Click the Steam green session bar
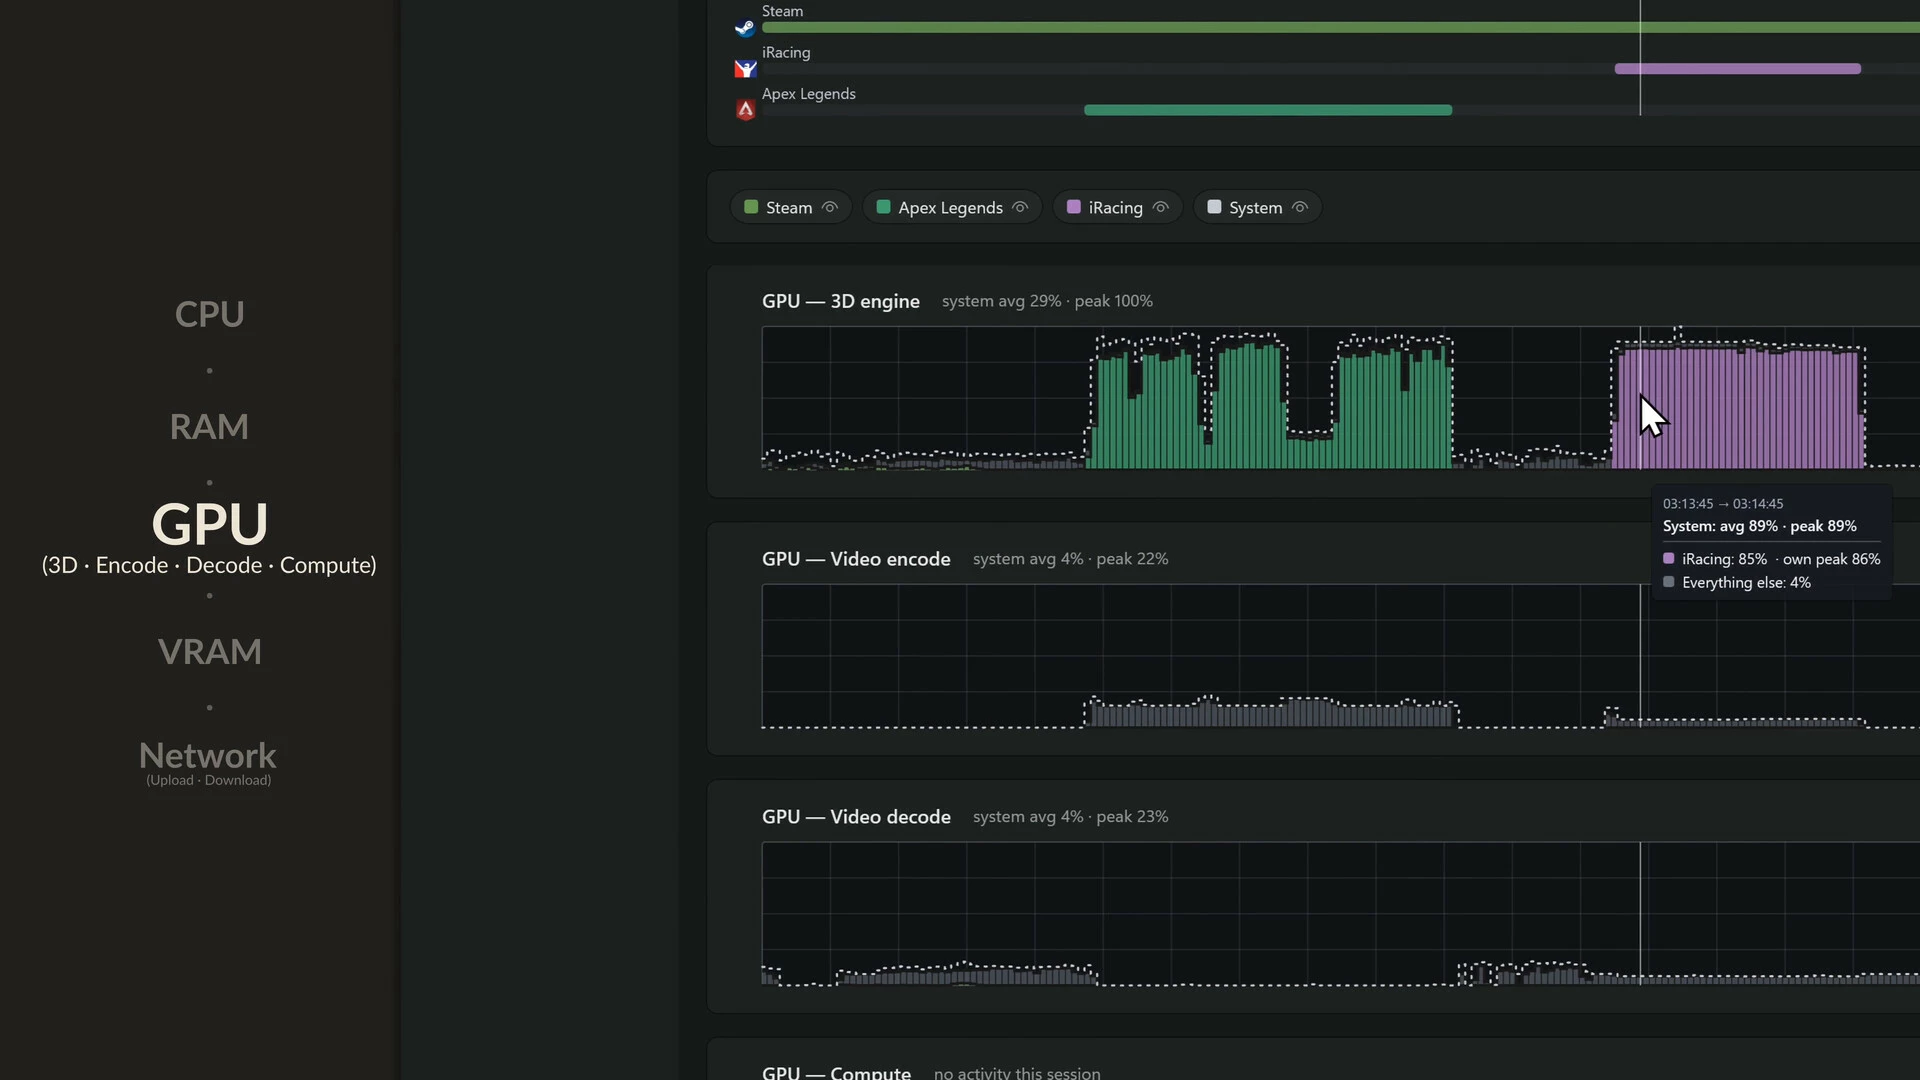Viewport: 1920px width, 1080px height. [x=1340, y=28]
